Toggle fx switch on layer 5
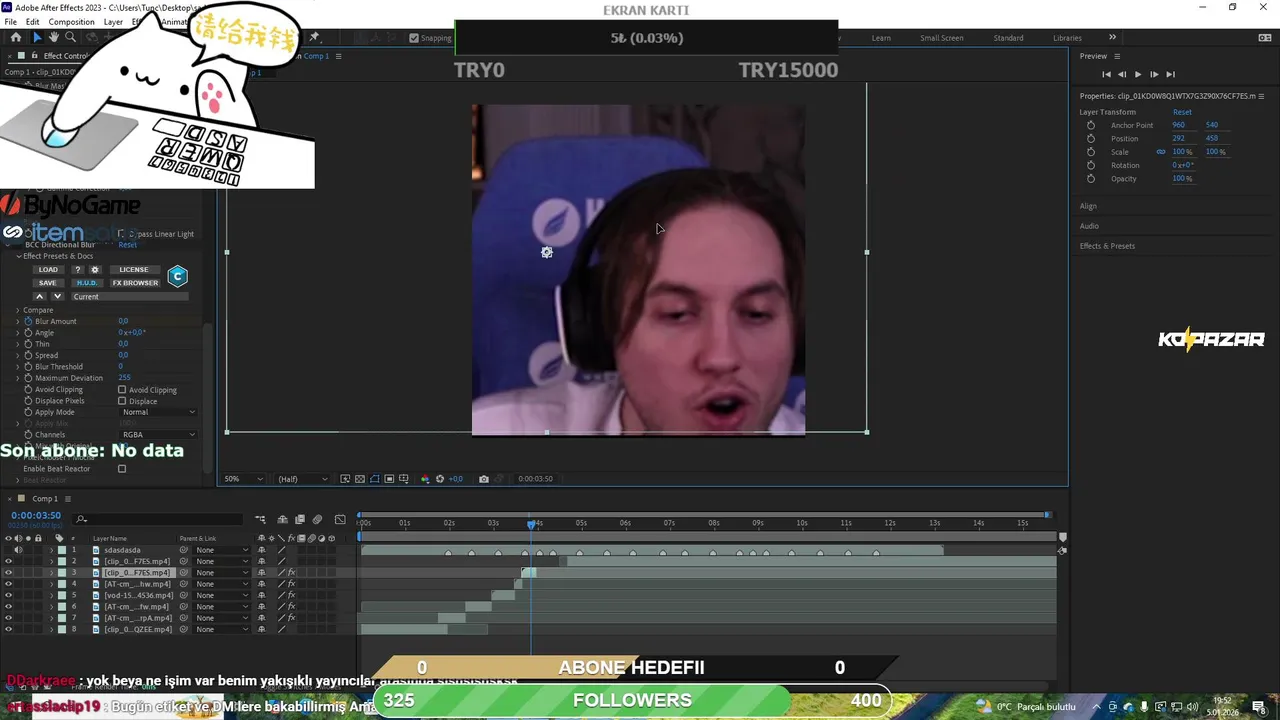The image size is (1280, 720). (291, 595)
